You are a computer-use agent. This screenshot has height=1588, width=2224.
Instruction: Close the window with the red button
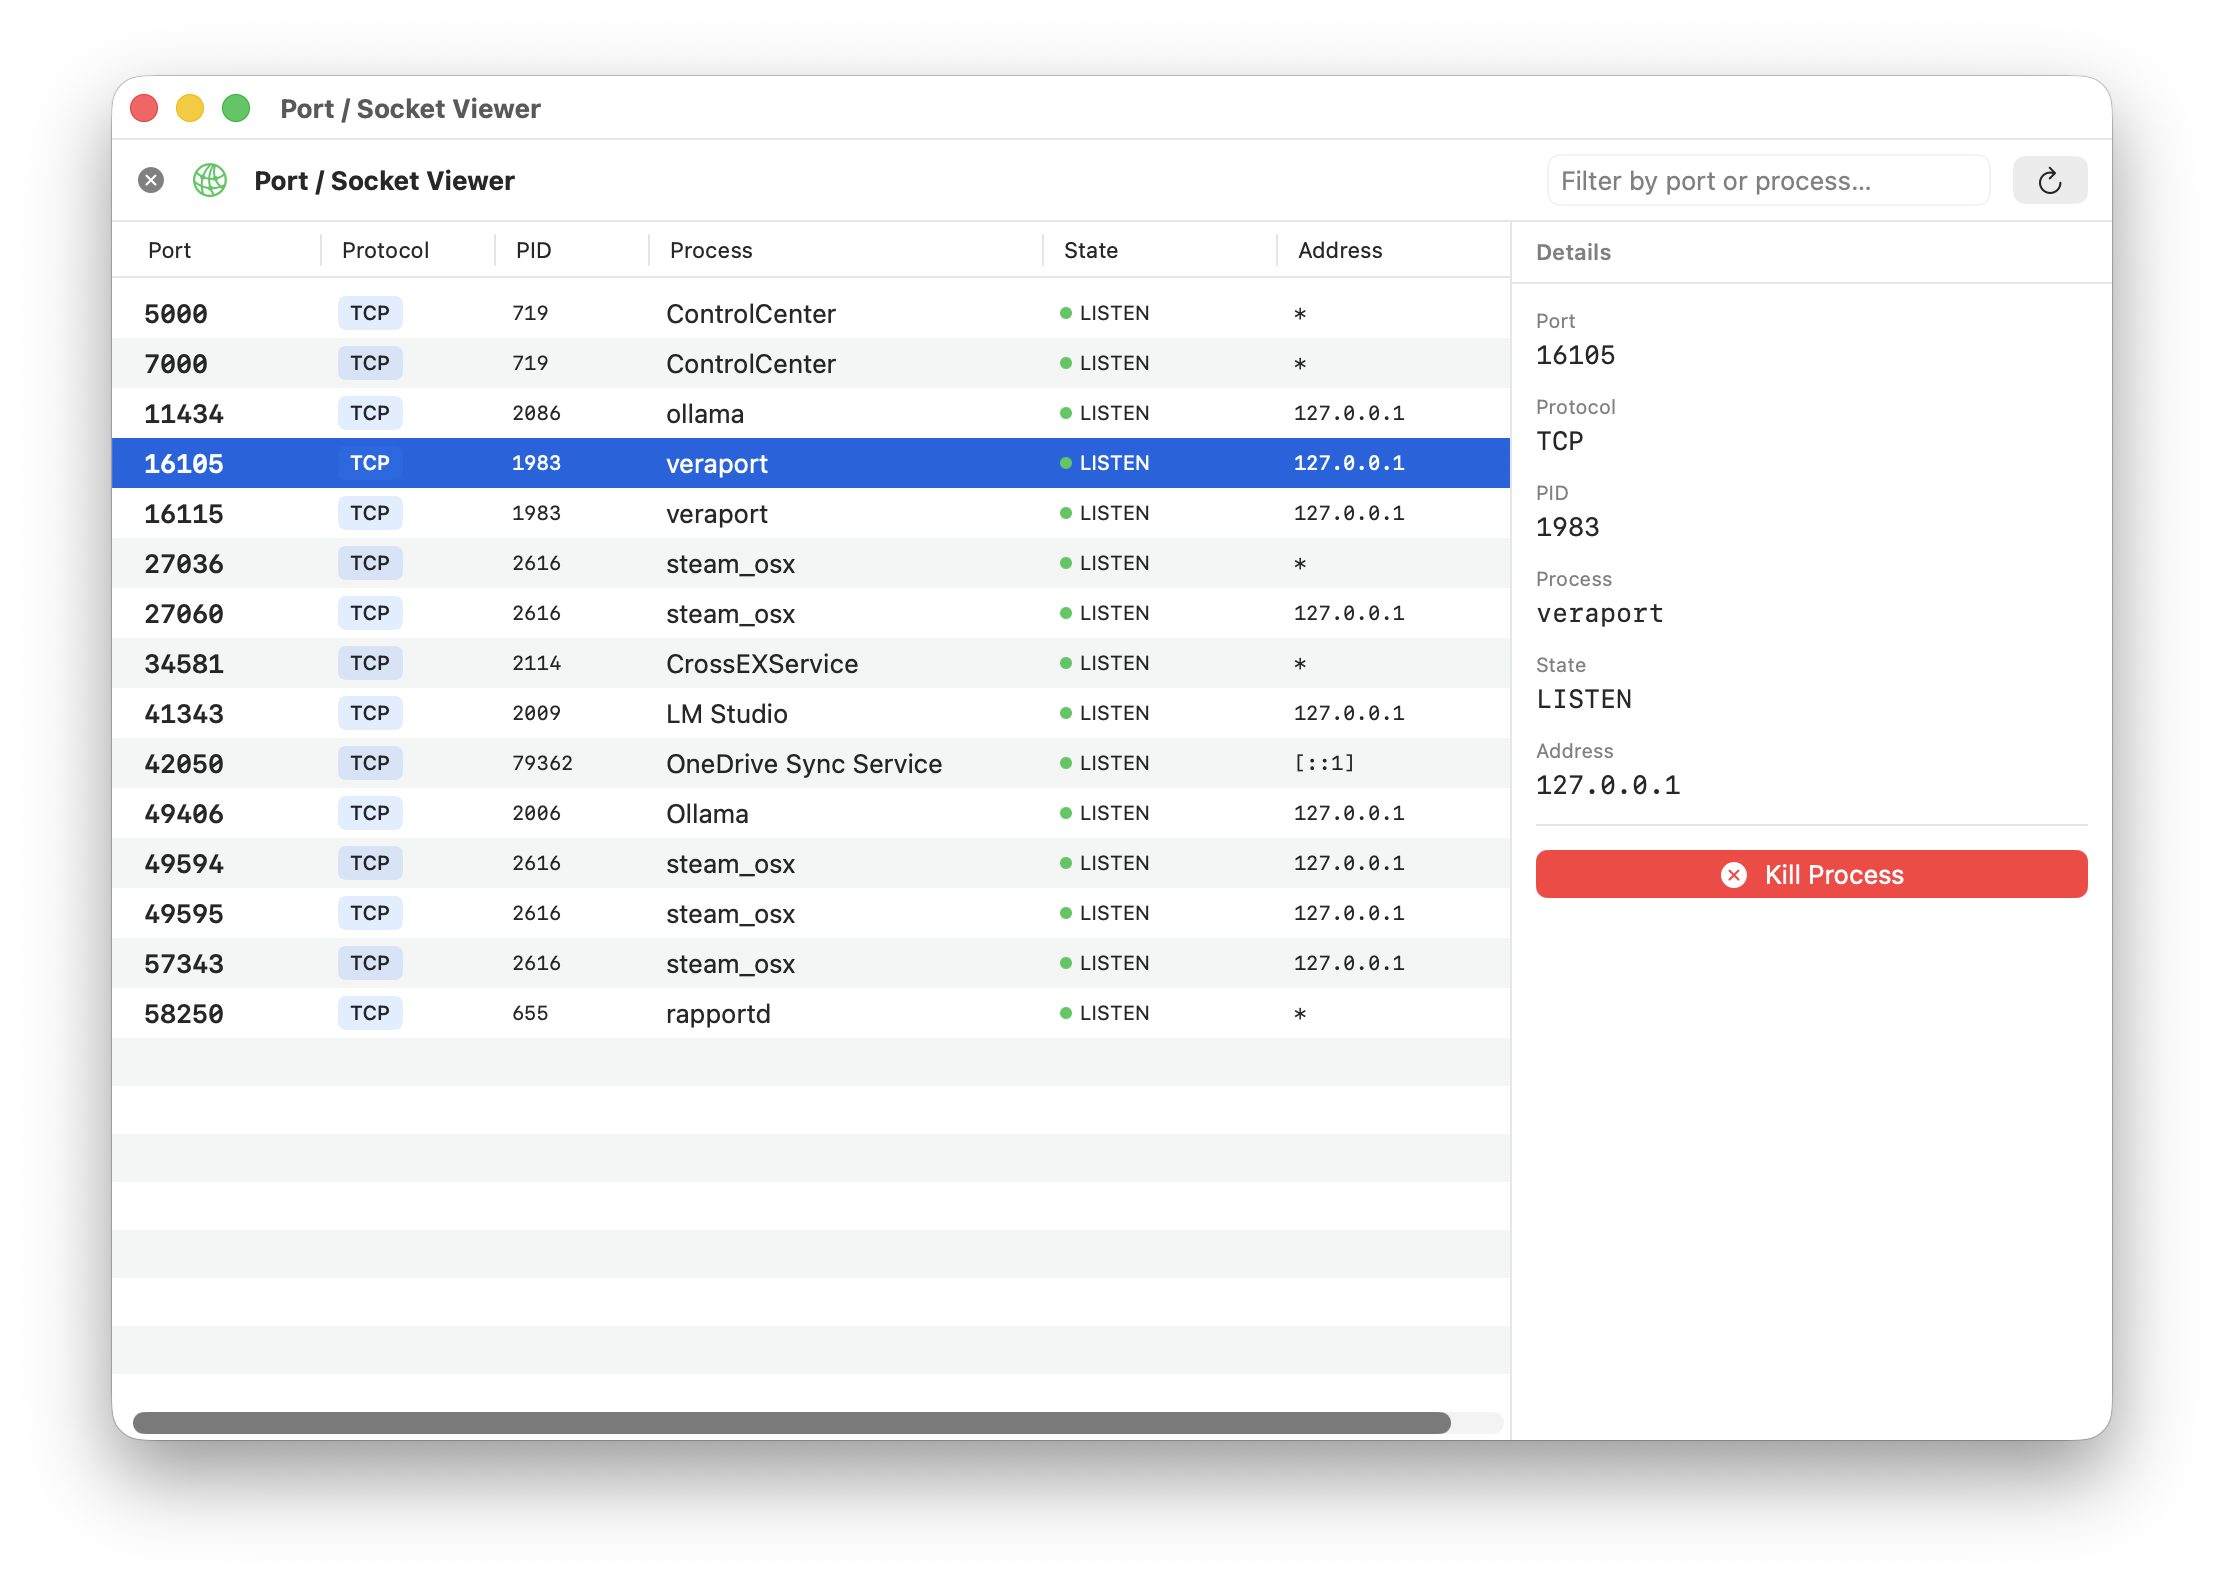click(x=144, y=108)
